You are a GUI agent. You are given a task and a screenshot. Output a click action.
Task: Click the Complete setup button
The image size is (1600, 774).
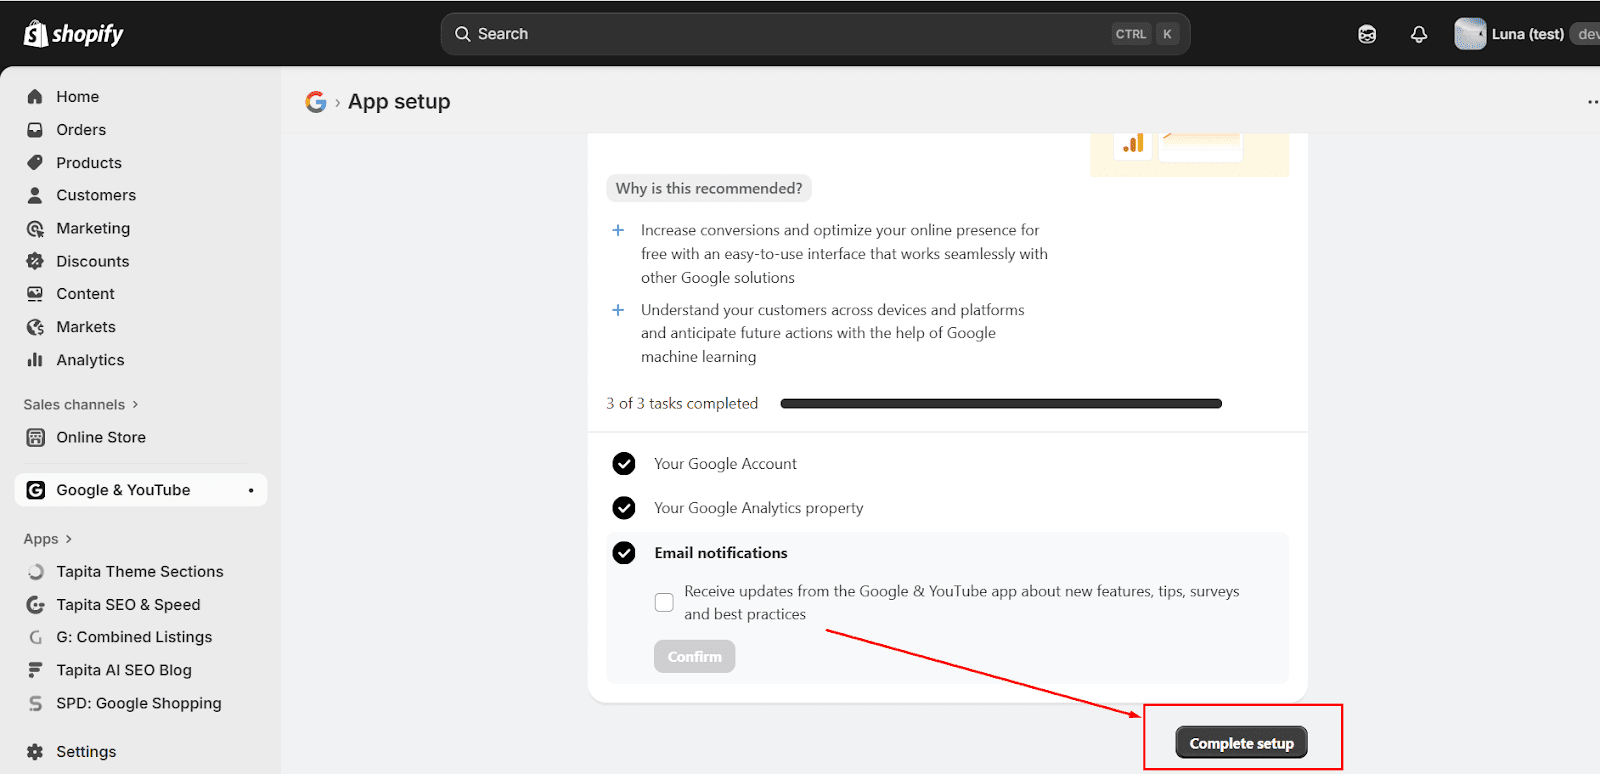click(x=1241, y=743)
